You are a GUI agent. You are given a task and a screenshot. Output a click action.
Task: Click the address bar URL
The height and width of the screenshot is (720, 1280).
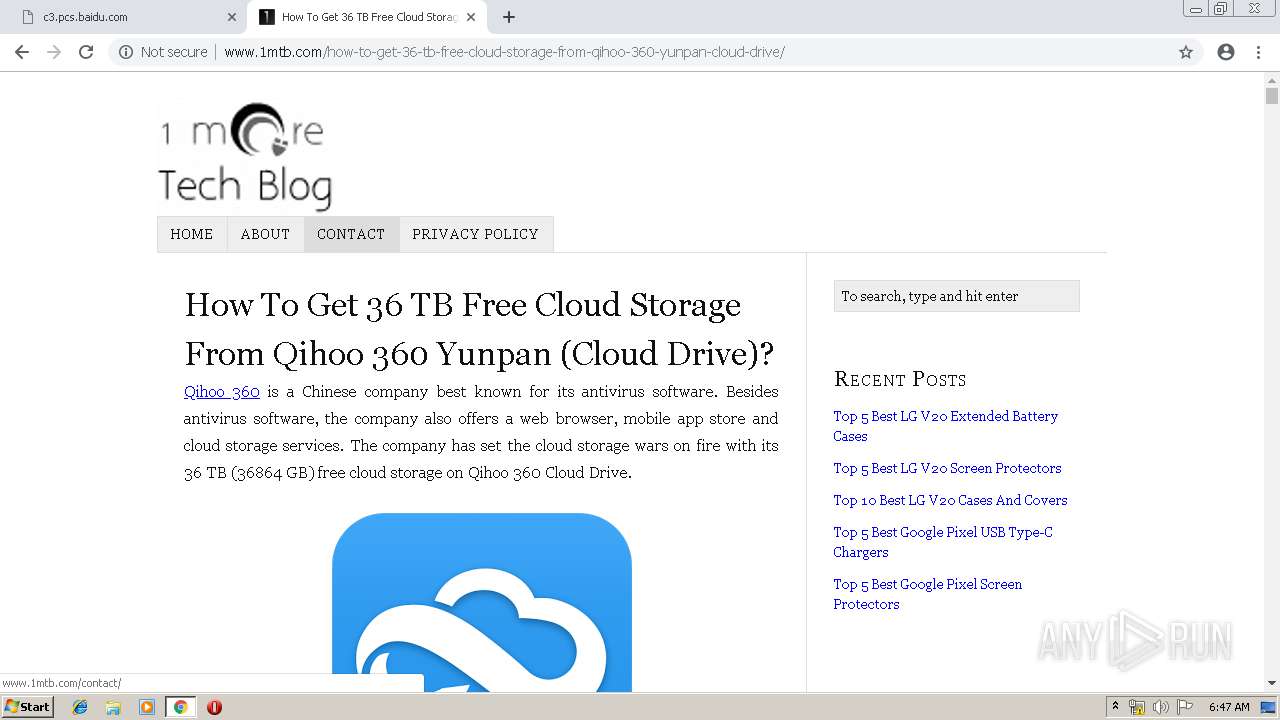[x=504, y=52]
